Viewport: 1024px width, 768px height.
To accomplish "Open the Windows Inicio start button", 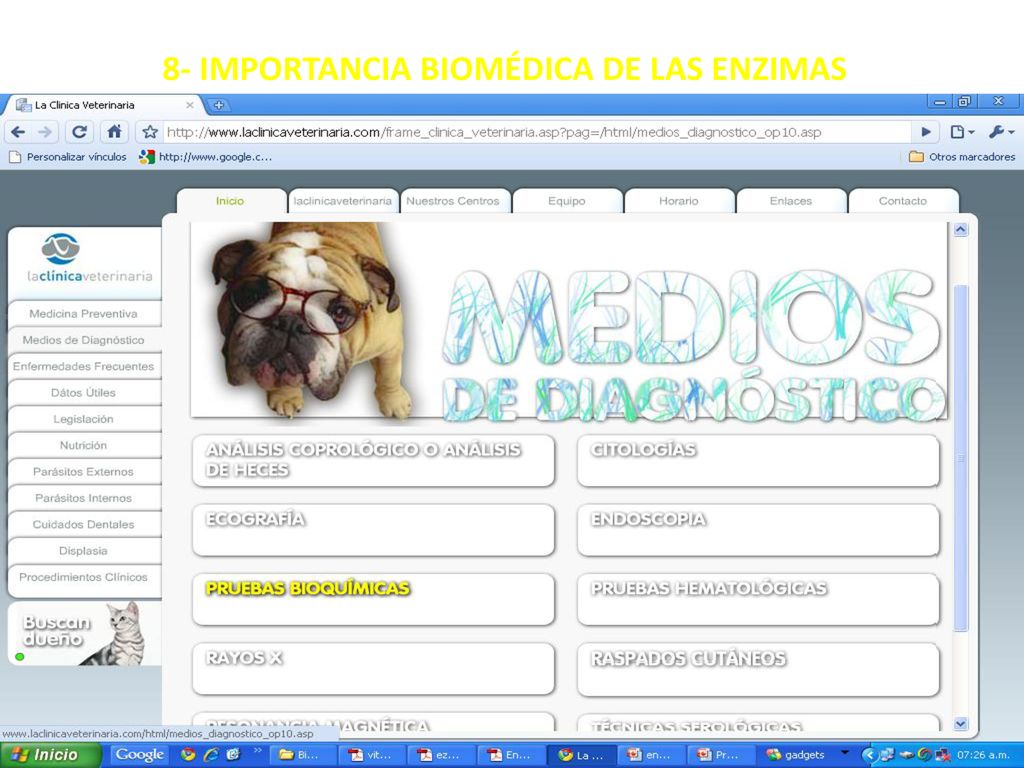I will [51, 755].
